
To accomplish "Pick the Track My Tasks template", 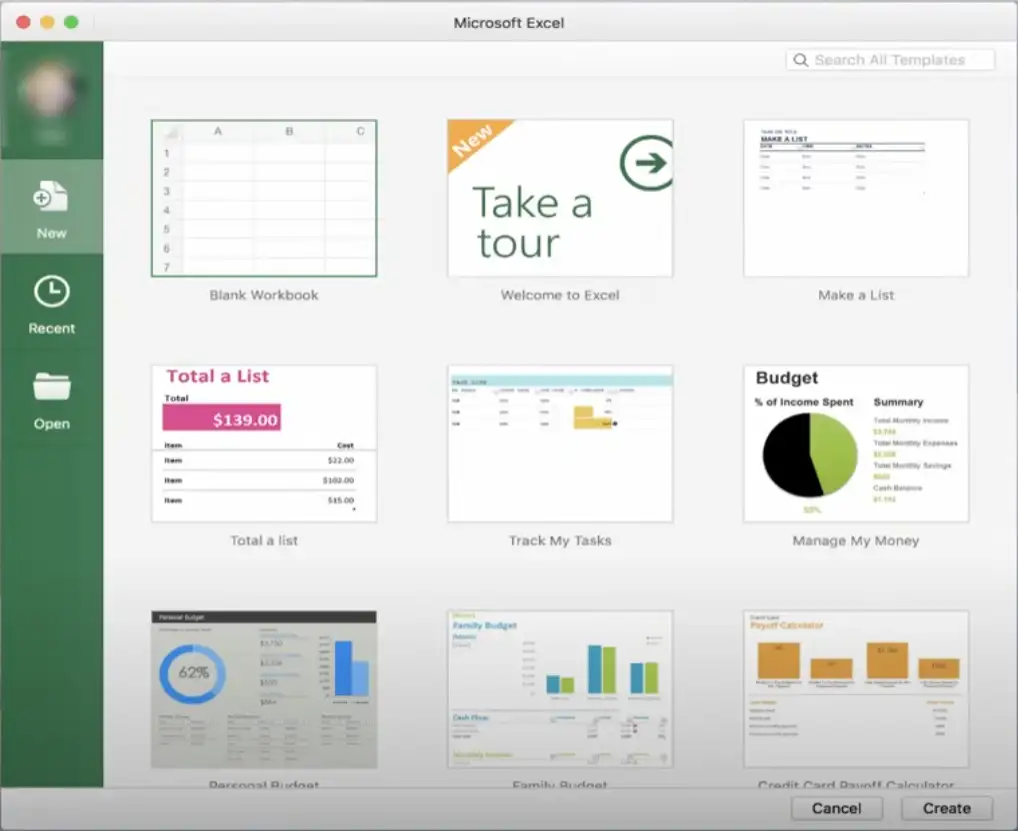I will pos(560,443).
